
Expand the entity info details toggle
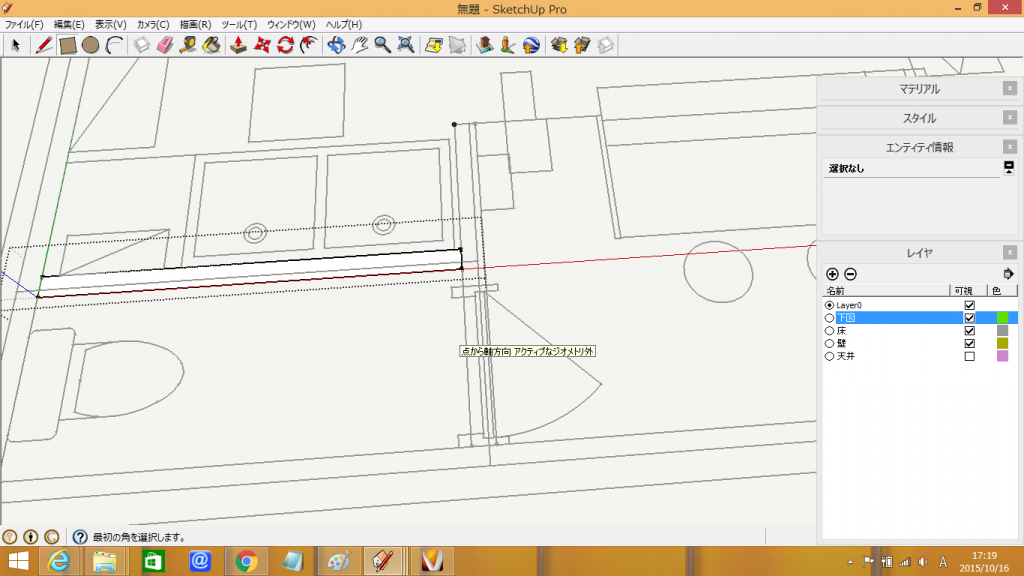click(1009, 166)
